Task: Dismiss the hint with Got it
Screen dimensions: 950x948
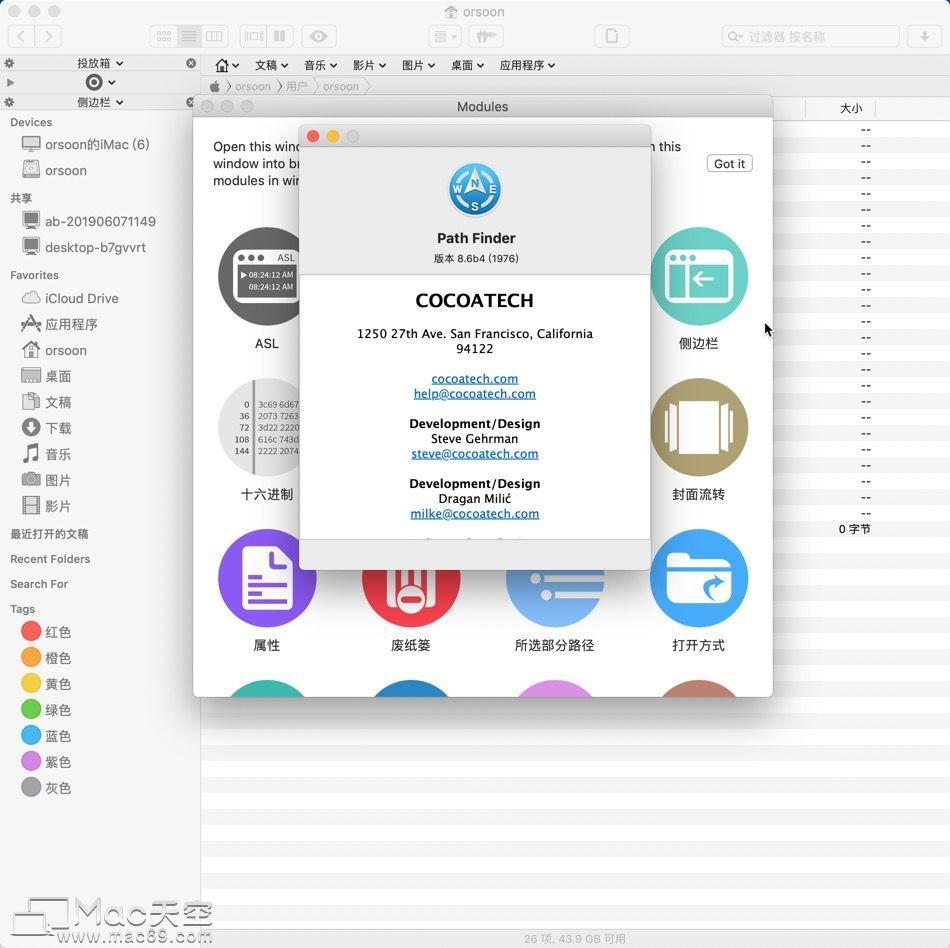Action: (x=729, y=164)
